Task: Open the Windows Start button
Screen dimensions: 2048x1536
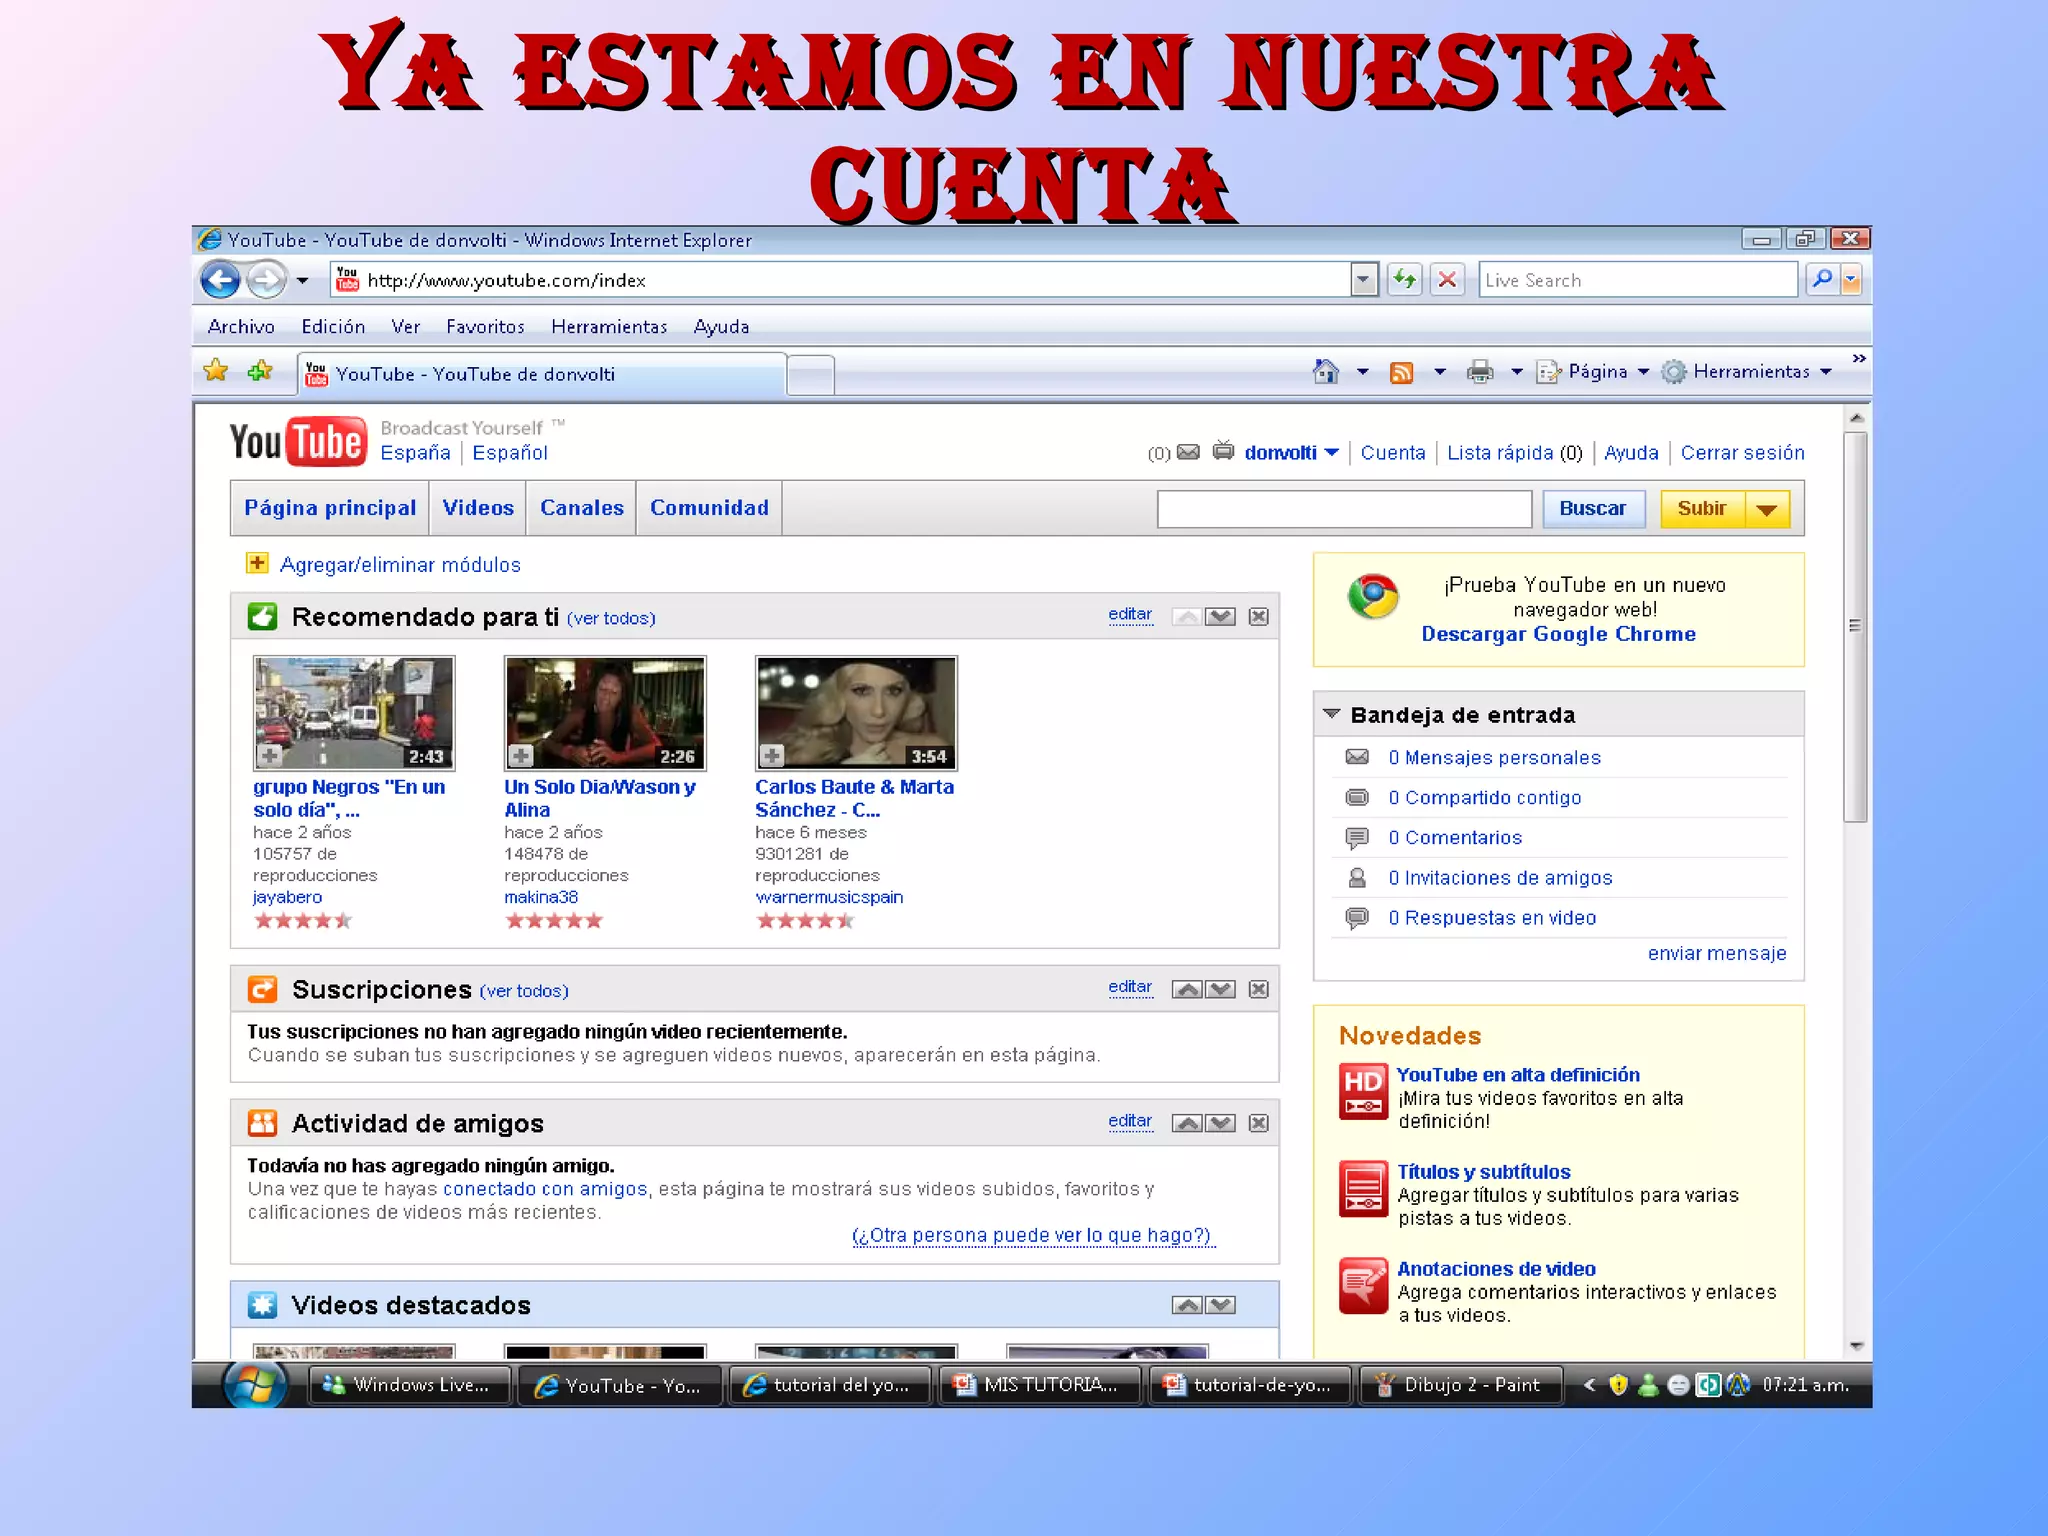Action: tap(255, 1385)
